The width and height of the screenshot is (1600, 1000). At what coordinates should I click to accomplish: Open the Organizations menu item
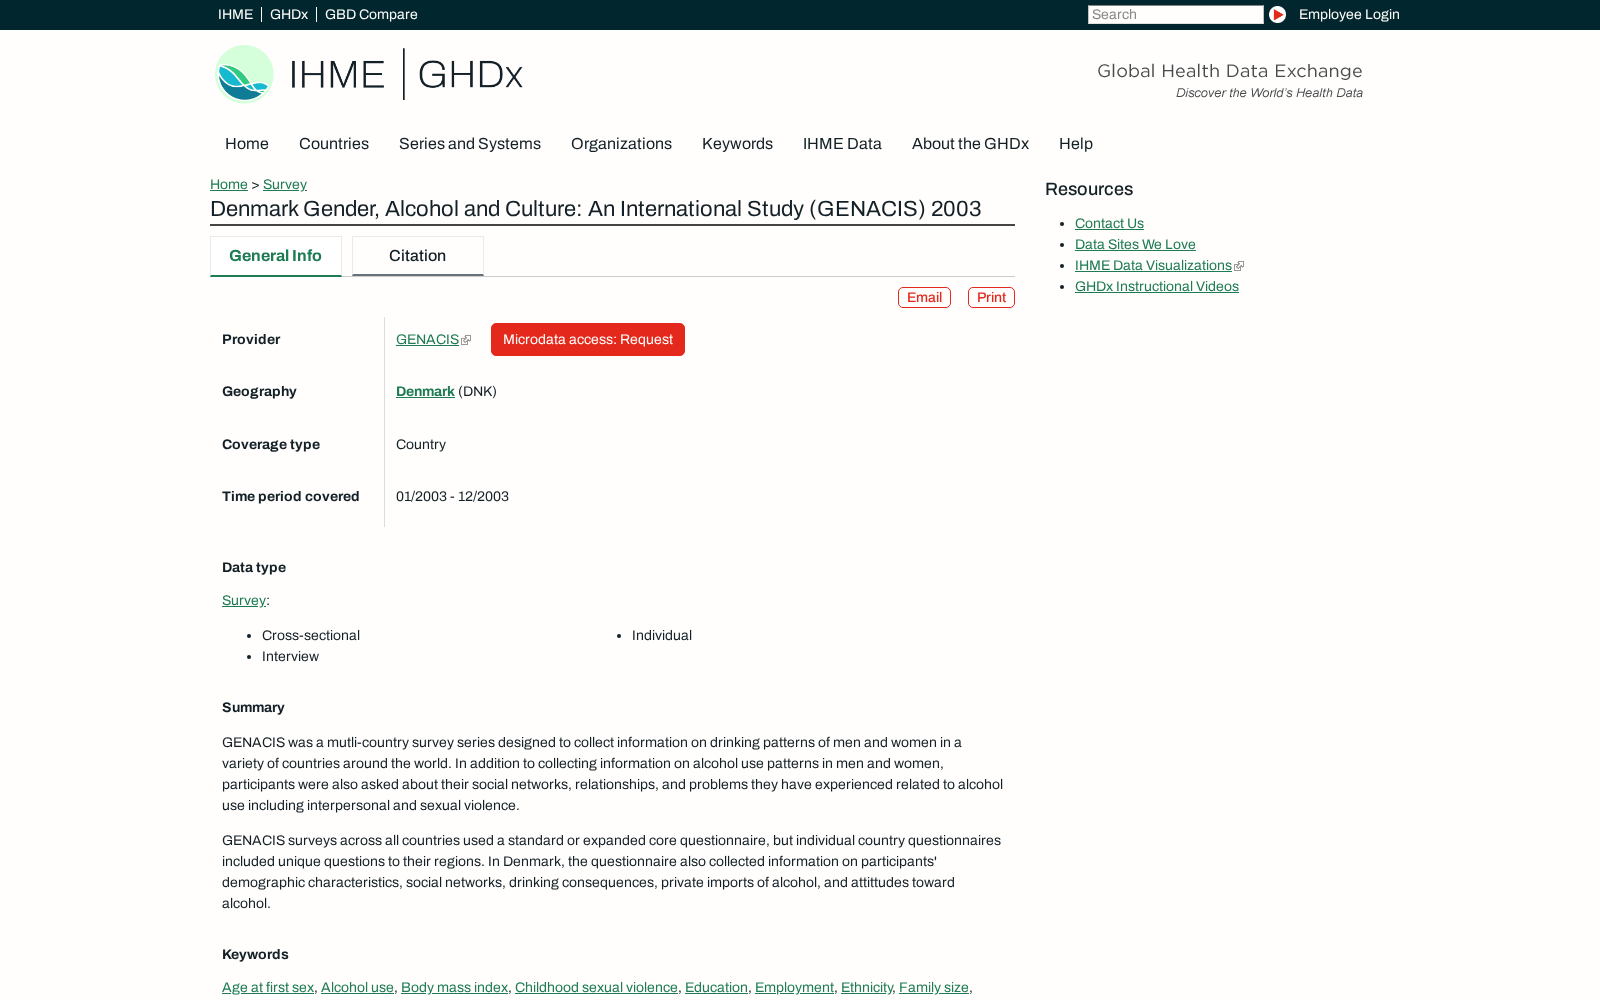[x=621, y=143]
